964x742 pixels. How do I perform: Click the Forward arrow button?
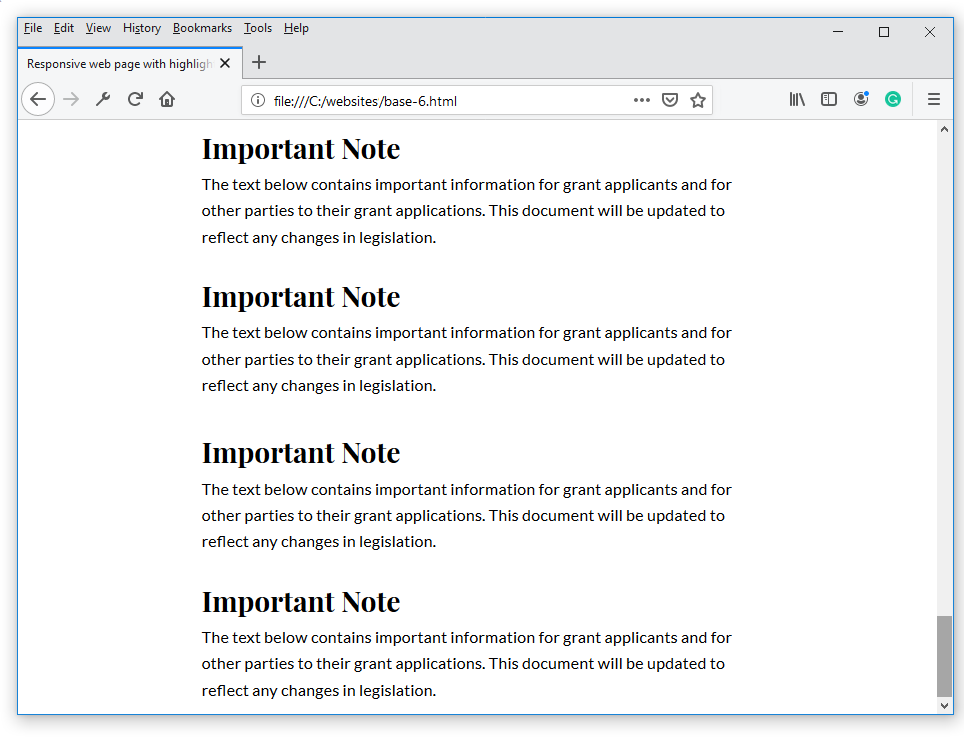[x=71, y=99]
